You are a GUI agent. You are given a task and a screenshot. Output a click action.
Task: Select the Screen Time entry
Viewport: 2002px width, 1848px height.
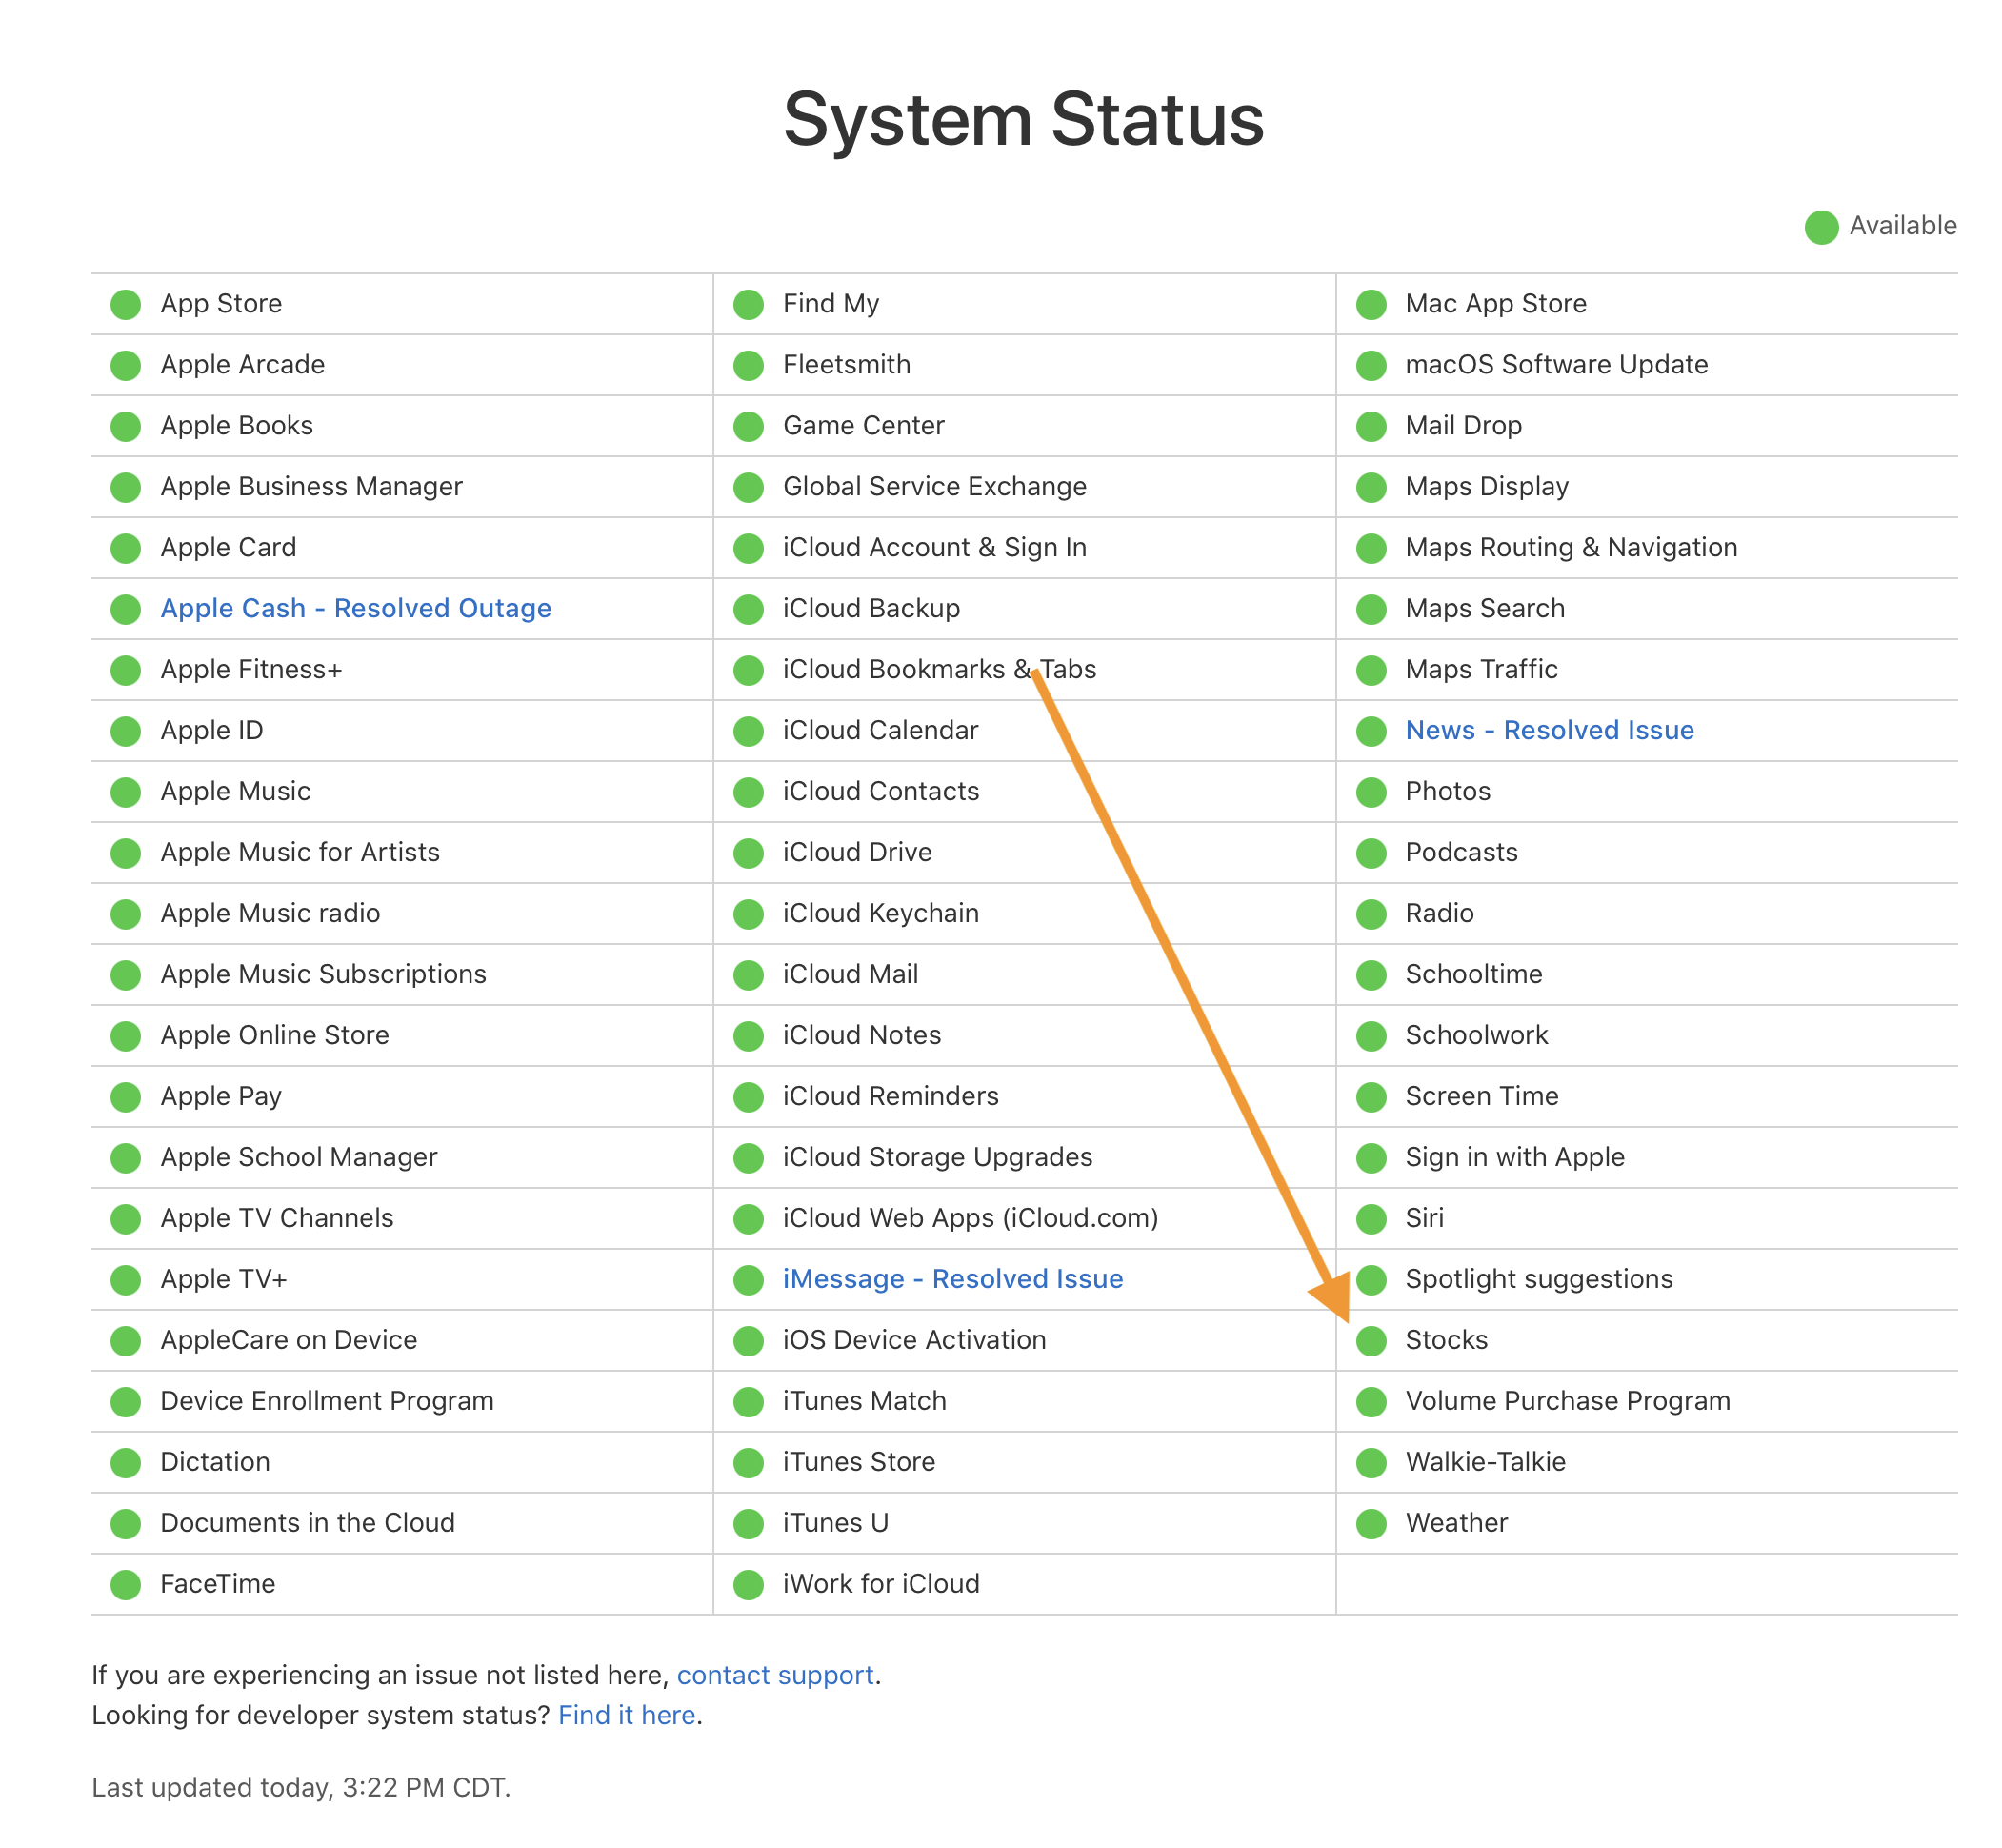click(1481, 1096)
